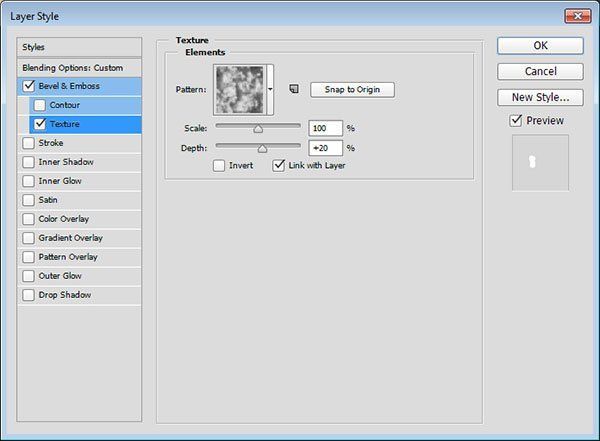The image size is (600, 441).
Task: Open the pattern picker dropdown arrow
Action: click(x=270, y=90)
